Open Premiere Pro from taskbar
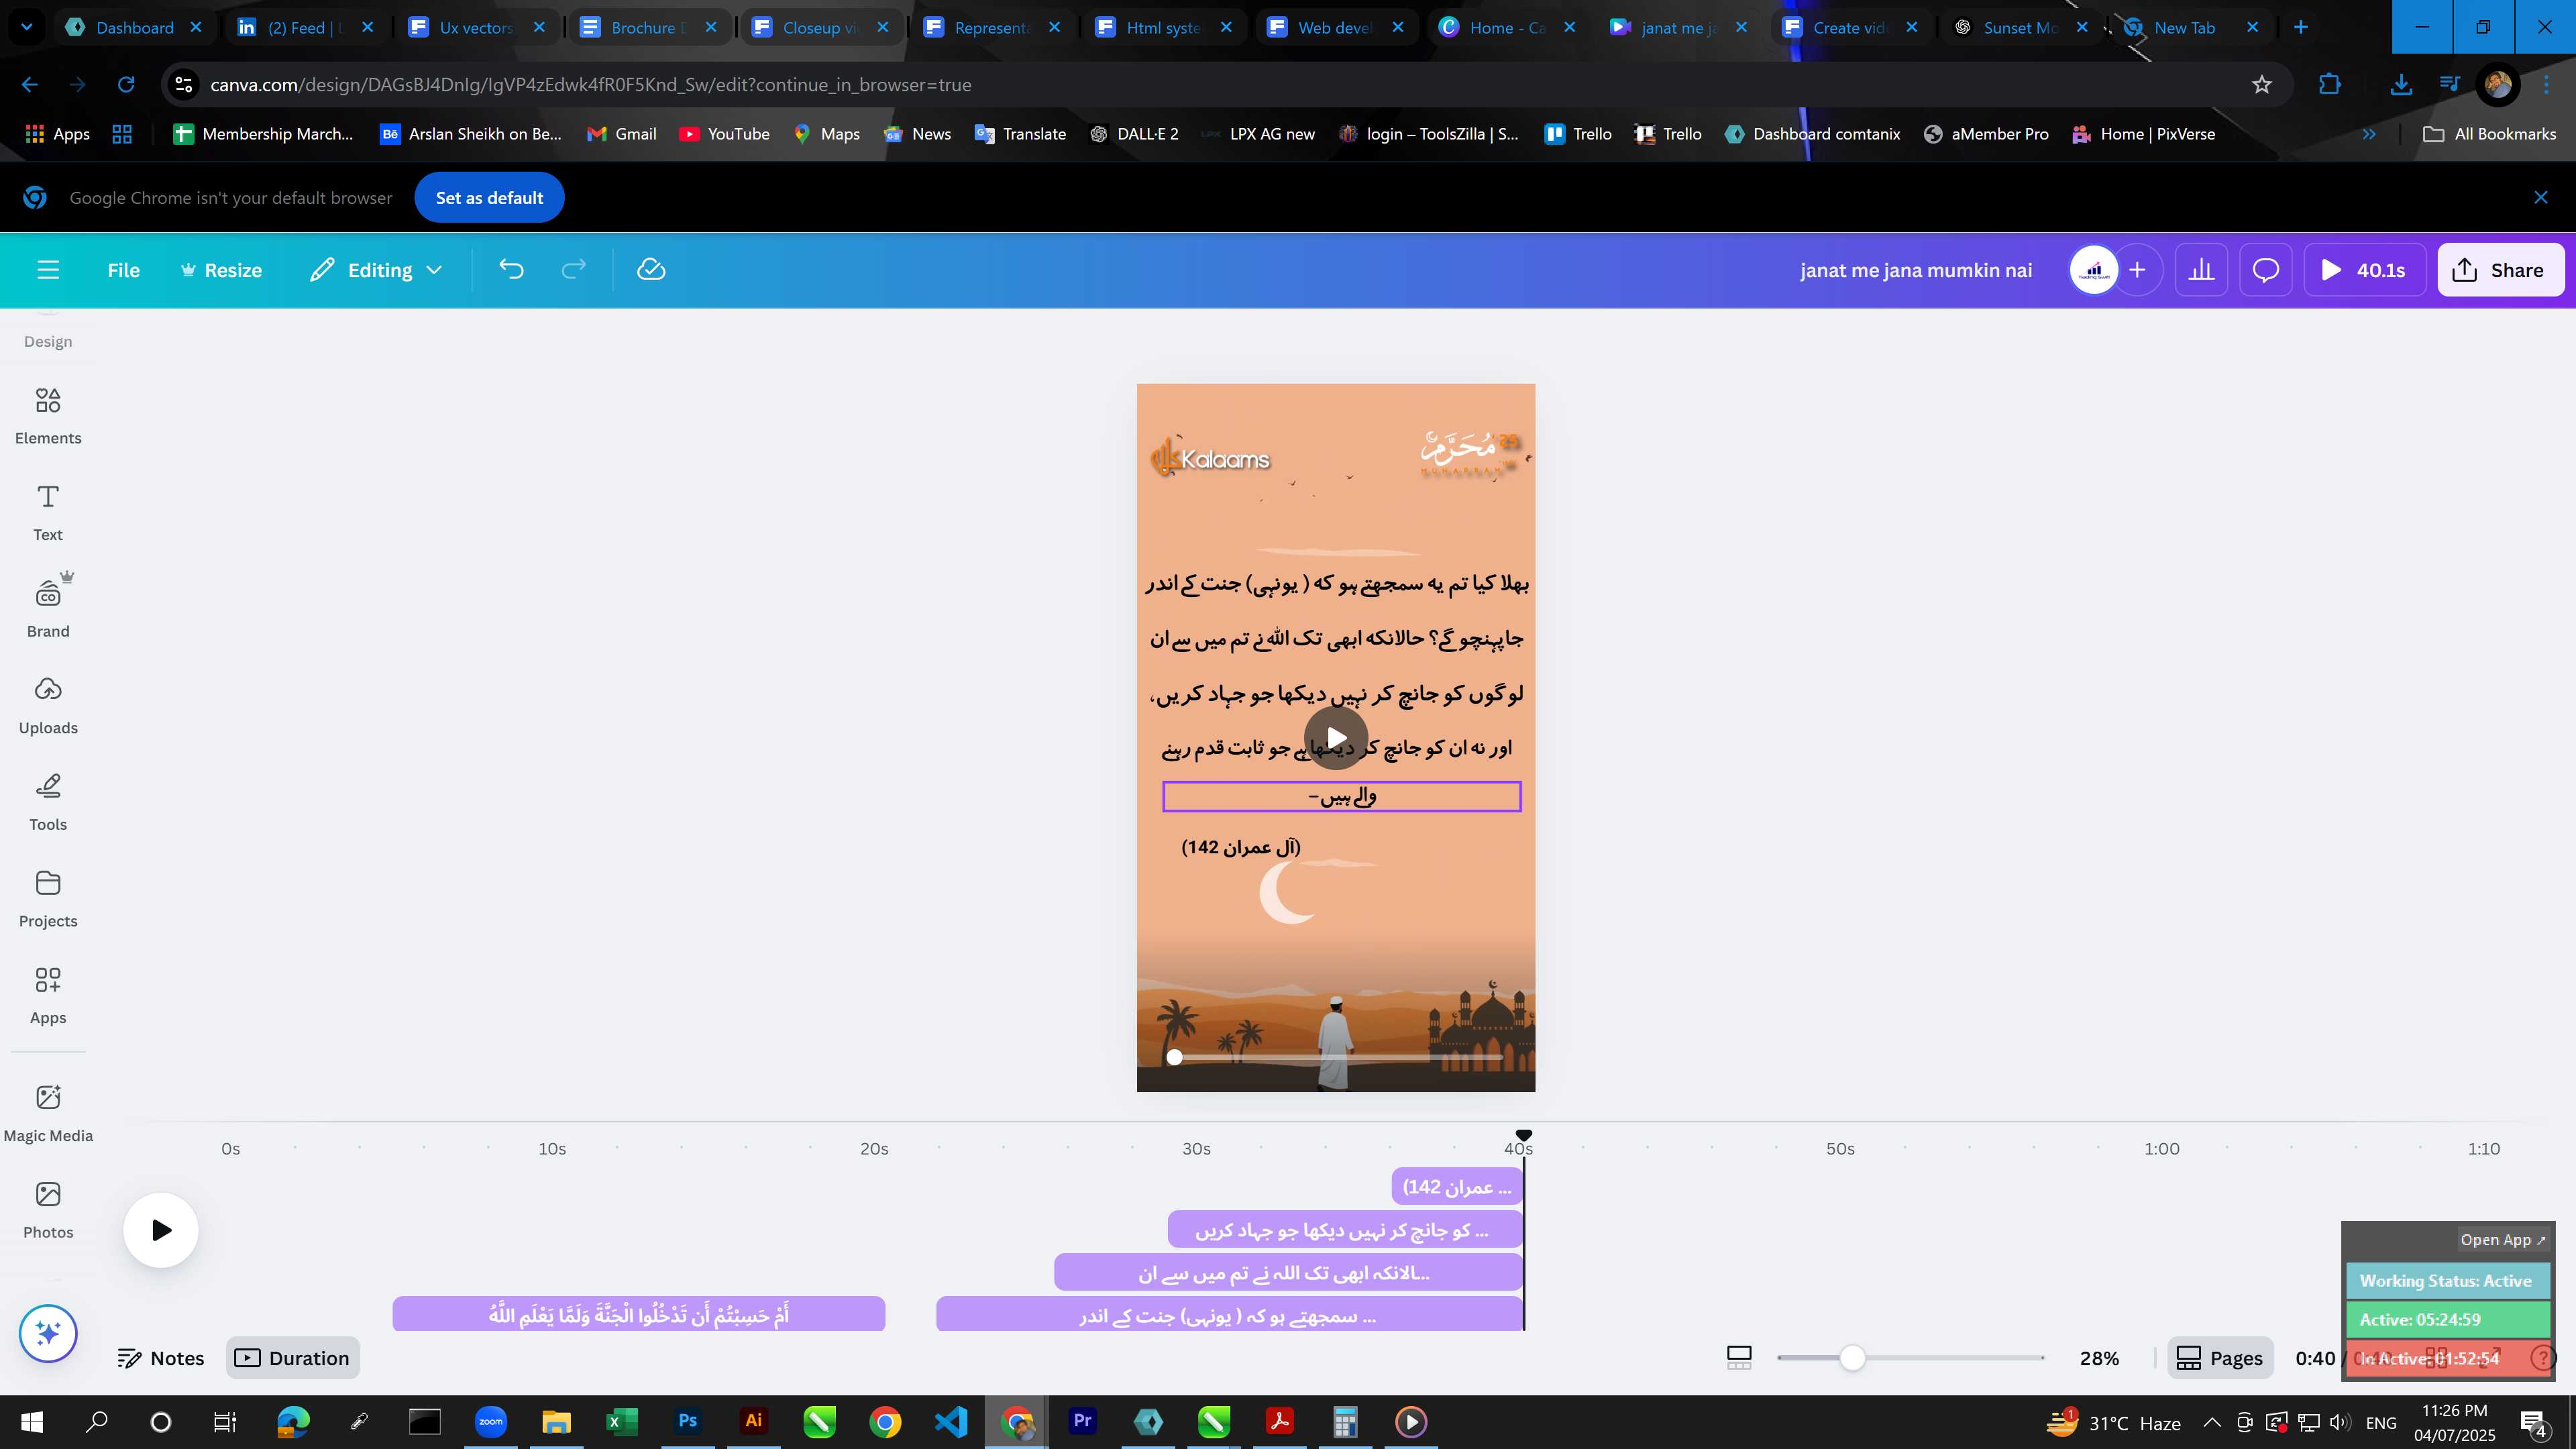 pyautogui.click(x=1082, y=1422)
